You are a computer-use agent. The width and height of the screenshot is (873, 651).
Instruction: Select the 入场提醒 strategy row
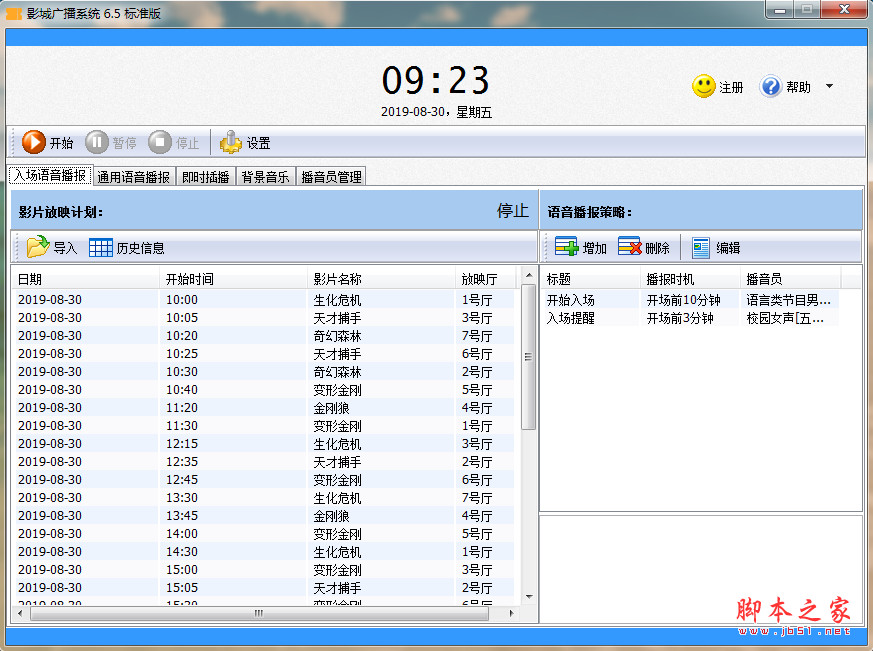(571, 318)
